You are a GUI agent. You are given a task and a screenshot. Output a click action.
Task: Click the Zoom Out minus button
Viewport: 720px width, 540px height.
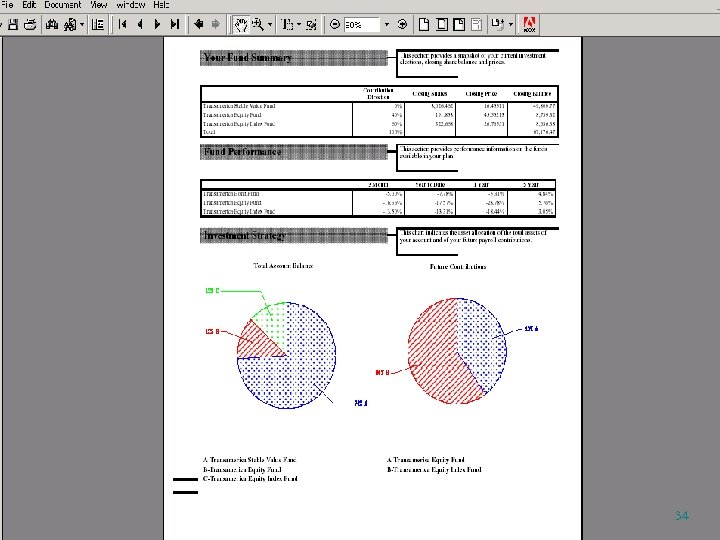pos(335,24)
